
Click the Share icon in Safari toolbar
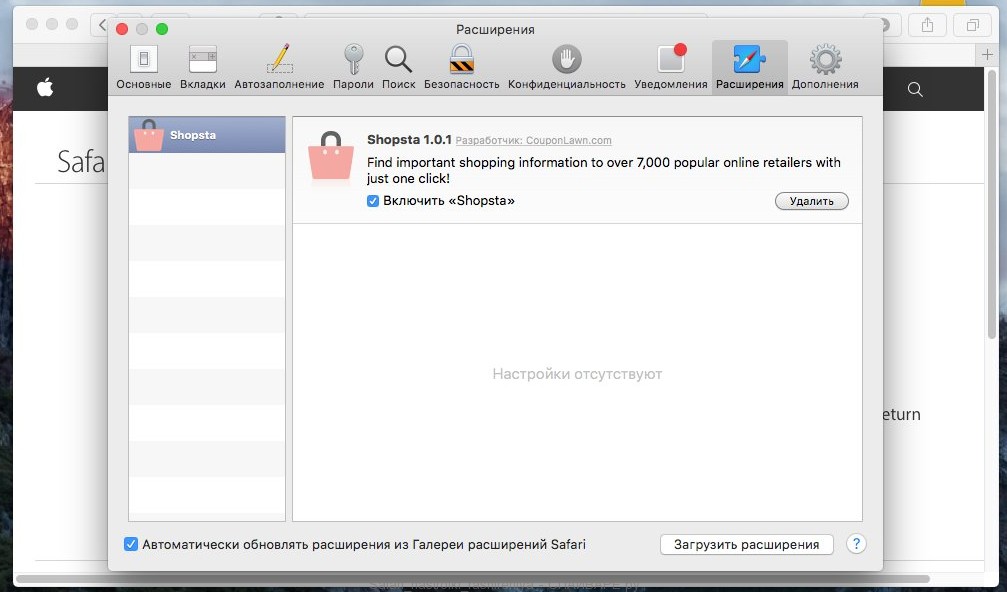(x=927, y=25)
